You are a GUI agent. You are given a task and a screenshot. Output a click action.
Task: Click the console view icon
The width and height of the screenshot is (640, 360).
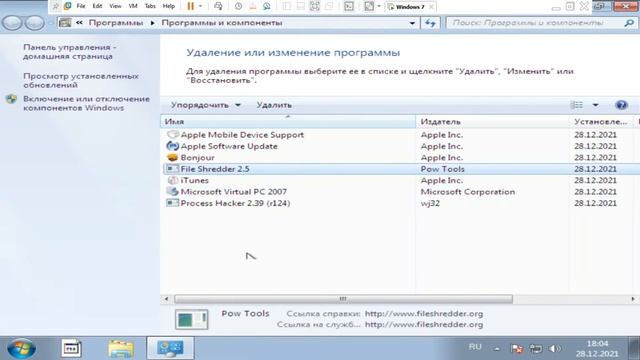349,6
